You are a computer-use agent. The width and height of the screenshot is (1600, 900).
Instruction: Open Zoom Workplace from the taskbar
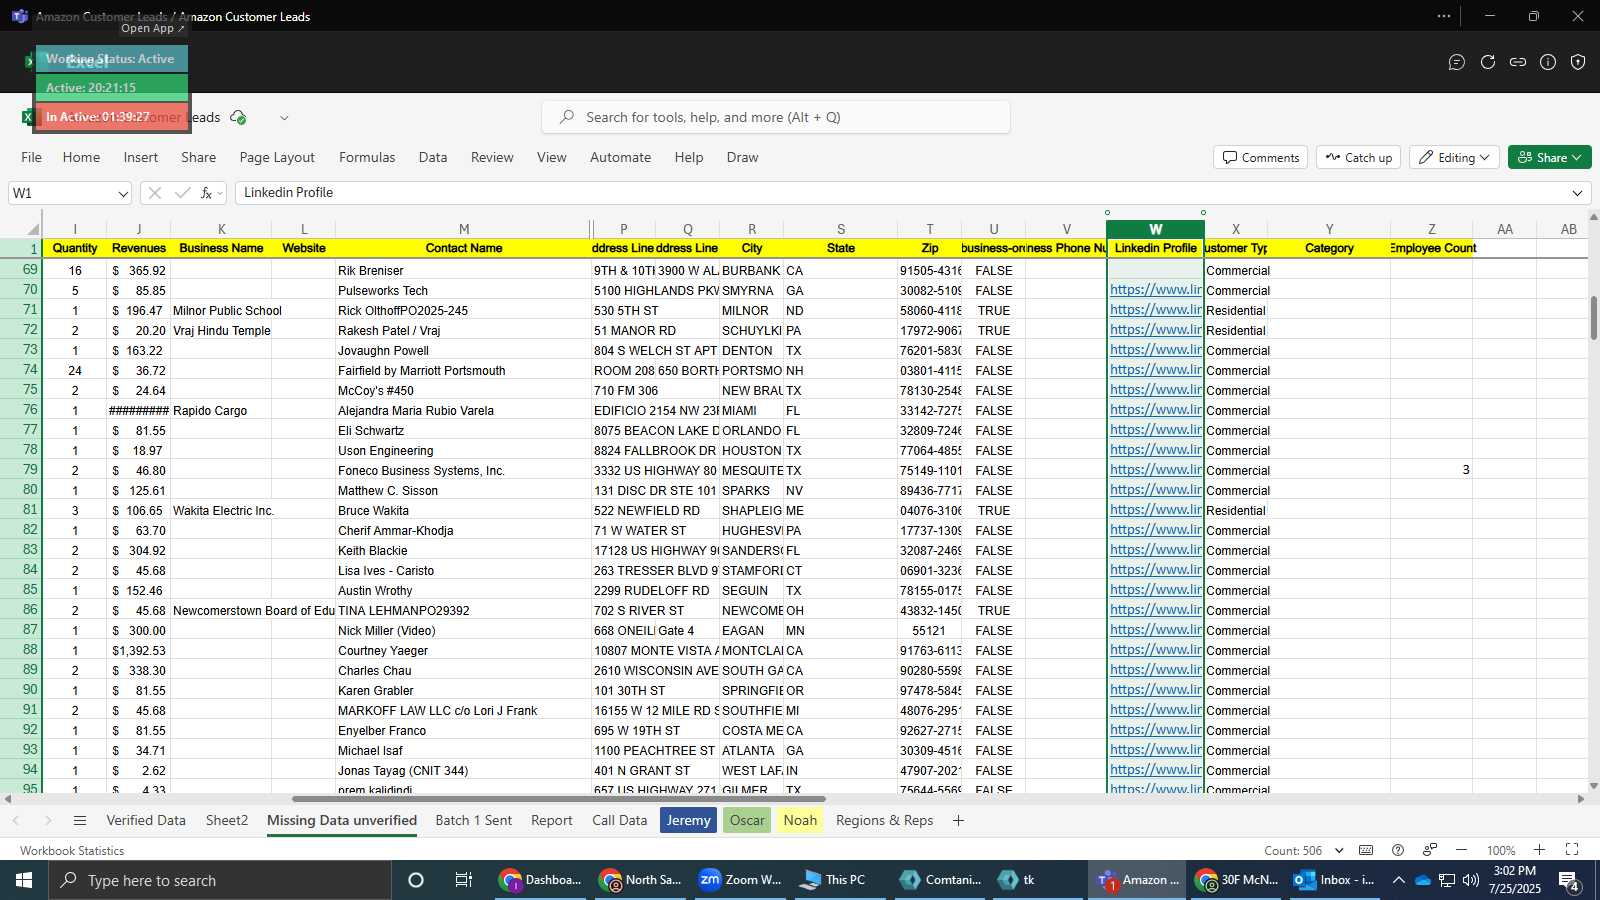coord(740,880)
